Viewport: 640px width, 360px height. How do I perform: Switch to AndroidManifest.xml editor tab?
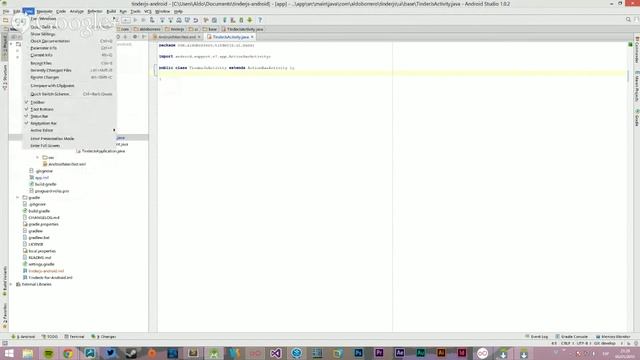click(x=176, y=37)
